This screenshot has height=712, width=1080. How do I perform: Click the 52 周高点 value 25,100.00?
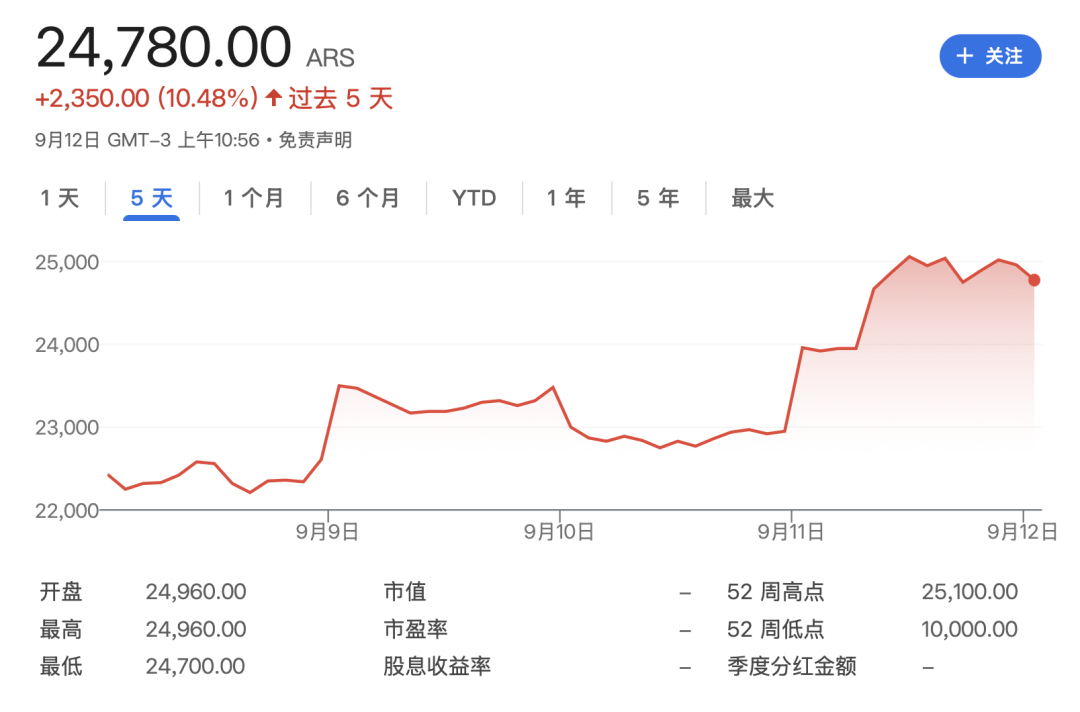[x=969, y=592]
